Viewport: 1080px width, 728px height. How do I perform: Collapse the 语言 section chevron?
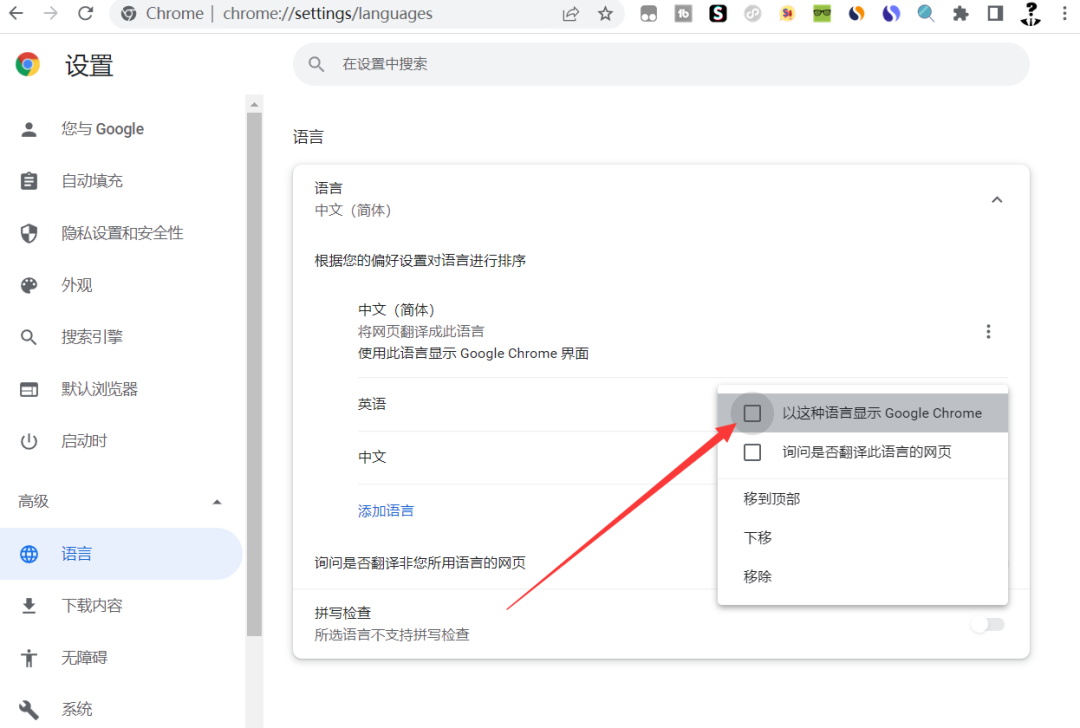(997, 199)
